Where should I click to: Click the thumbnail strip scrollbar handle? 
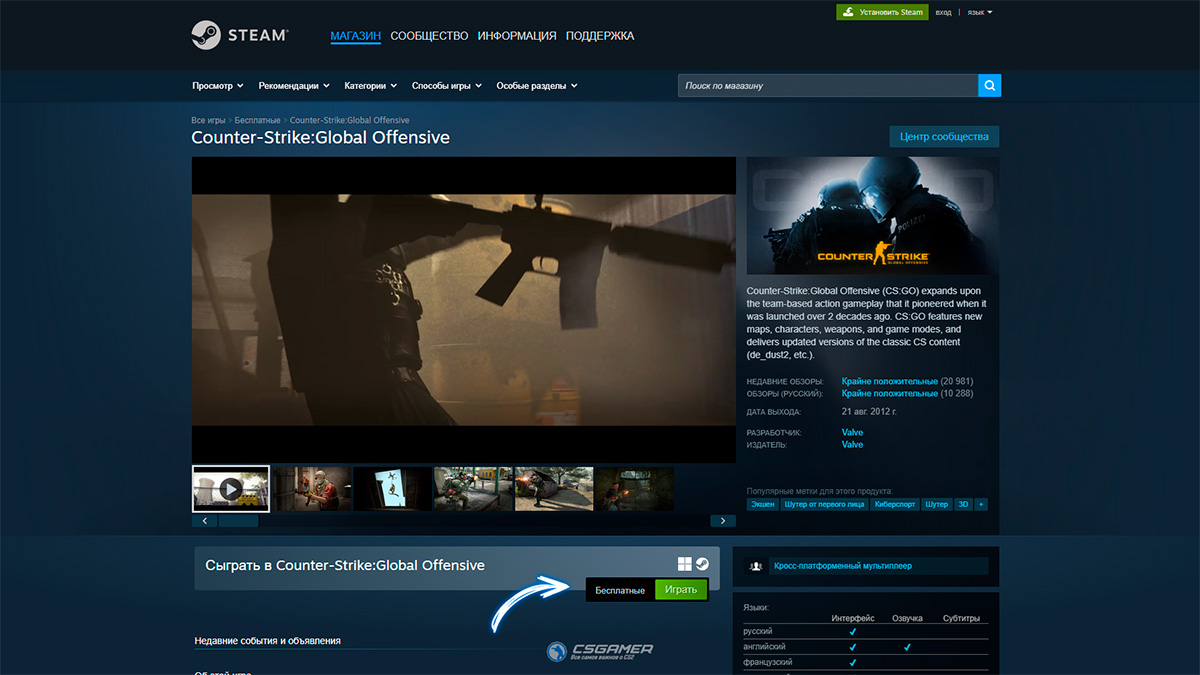[238, 521]
